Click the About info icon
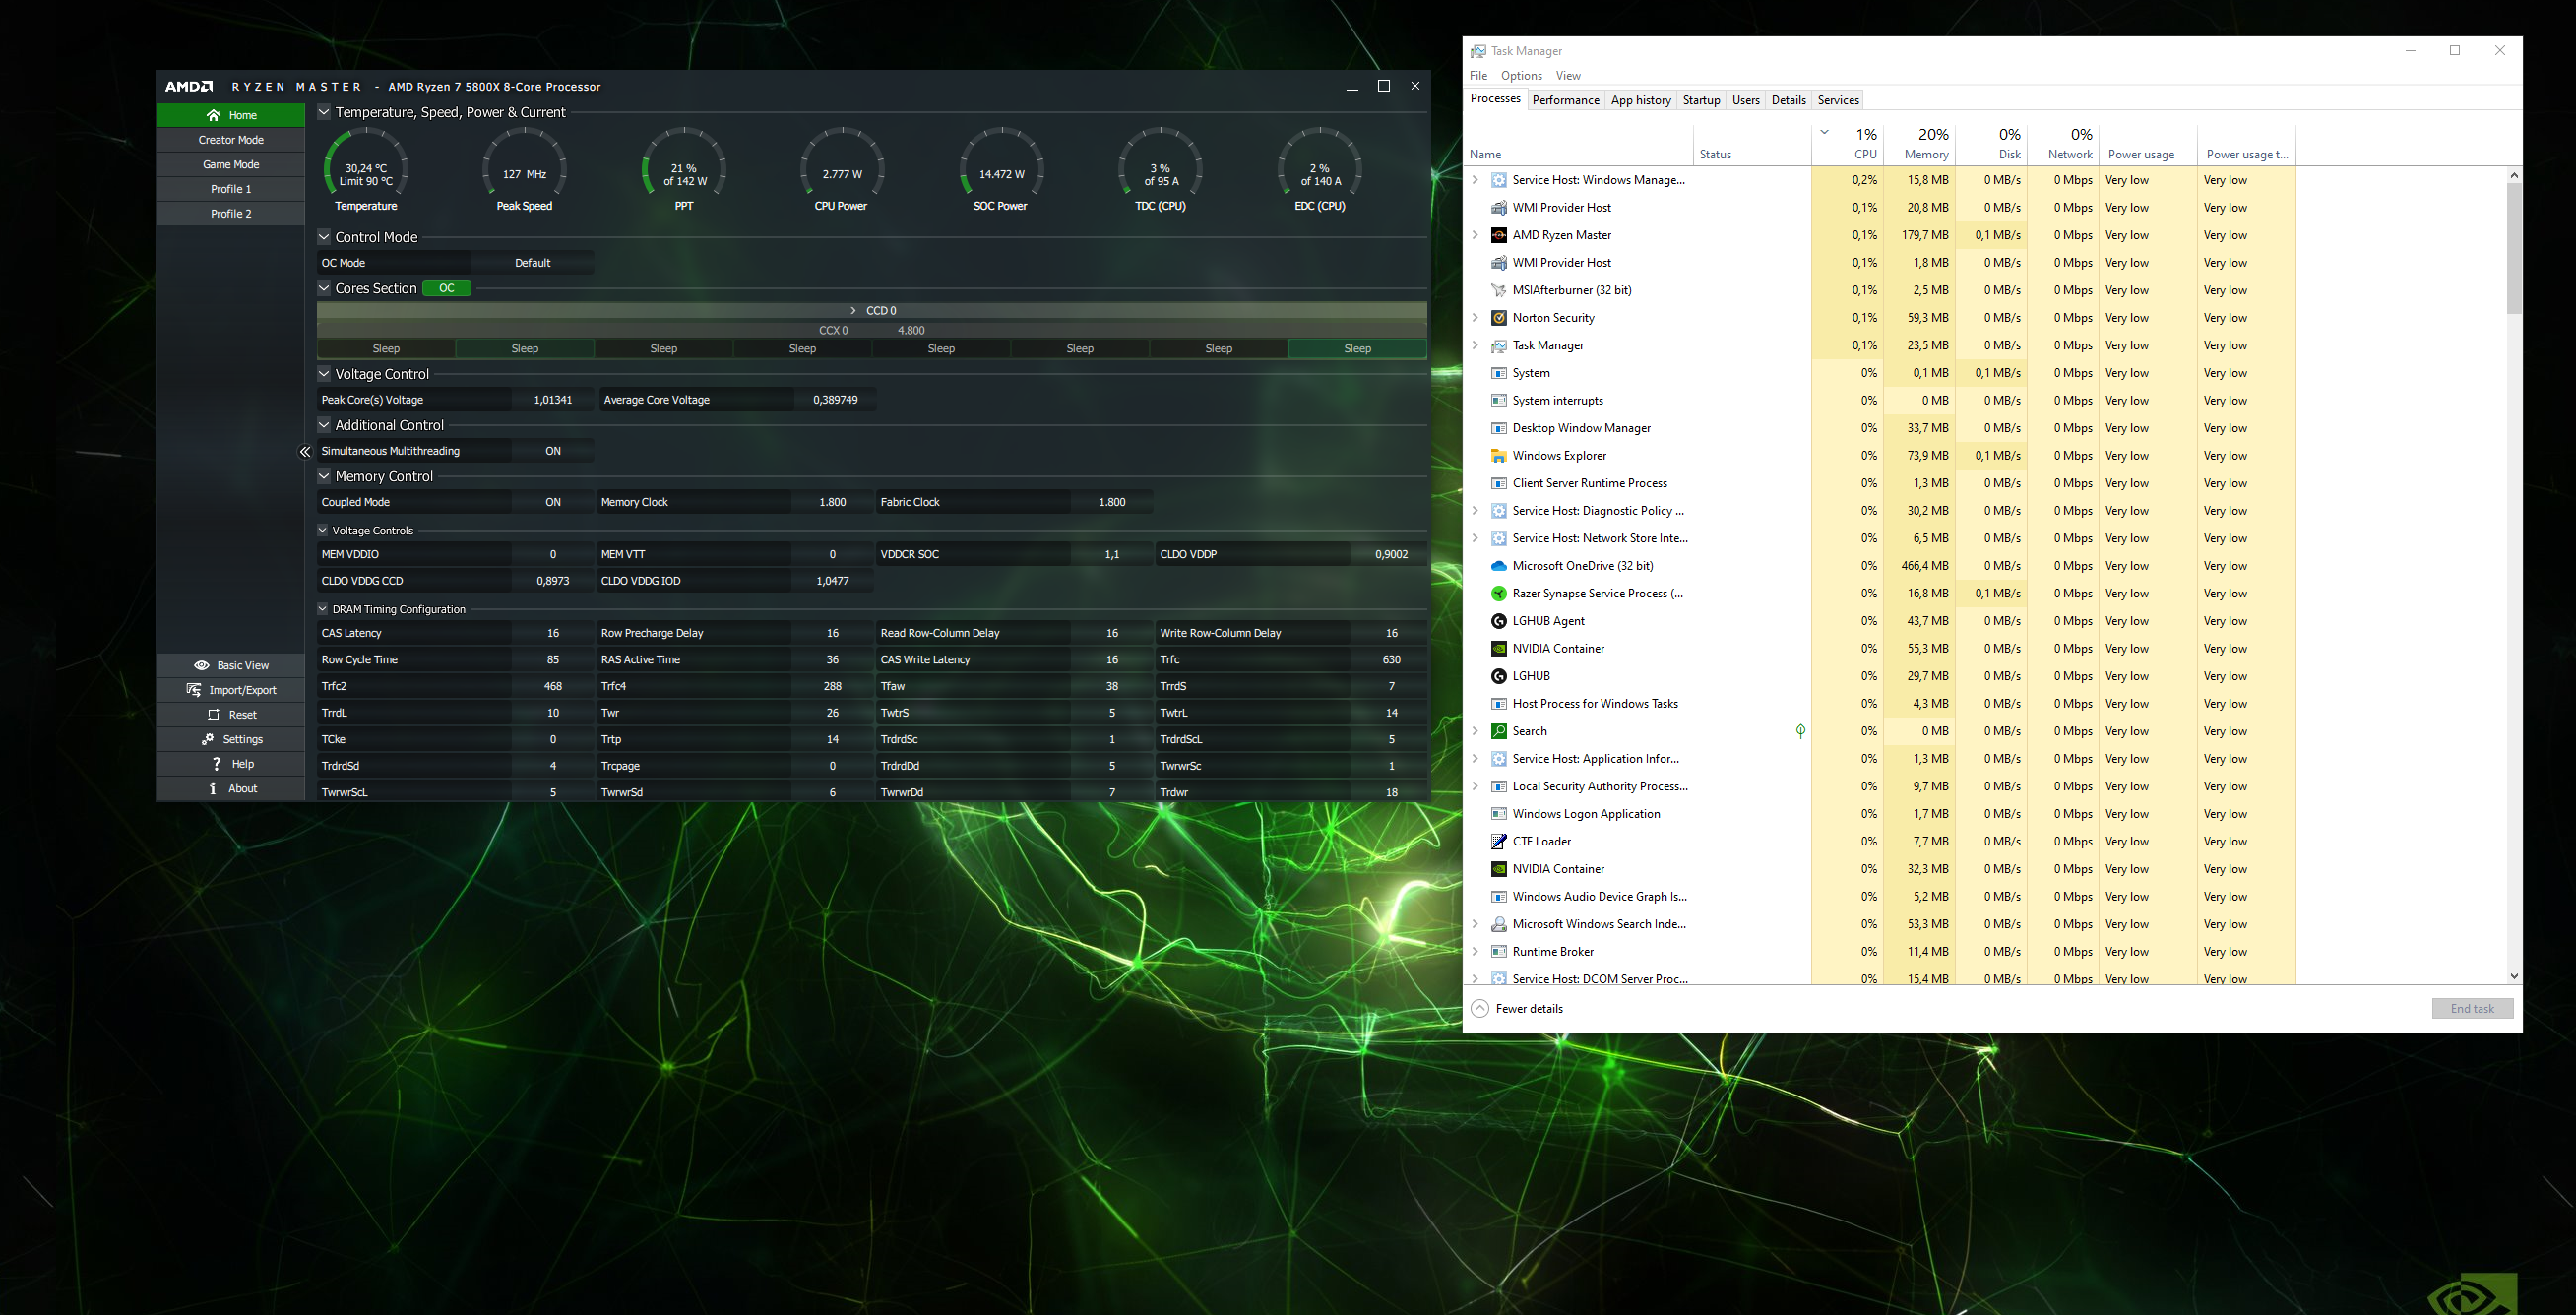The height and width of the screenshot is (1315, 2576). coord(213,788)
